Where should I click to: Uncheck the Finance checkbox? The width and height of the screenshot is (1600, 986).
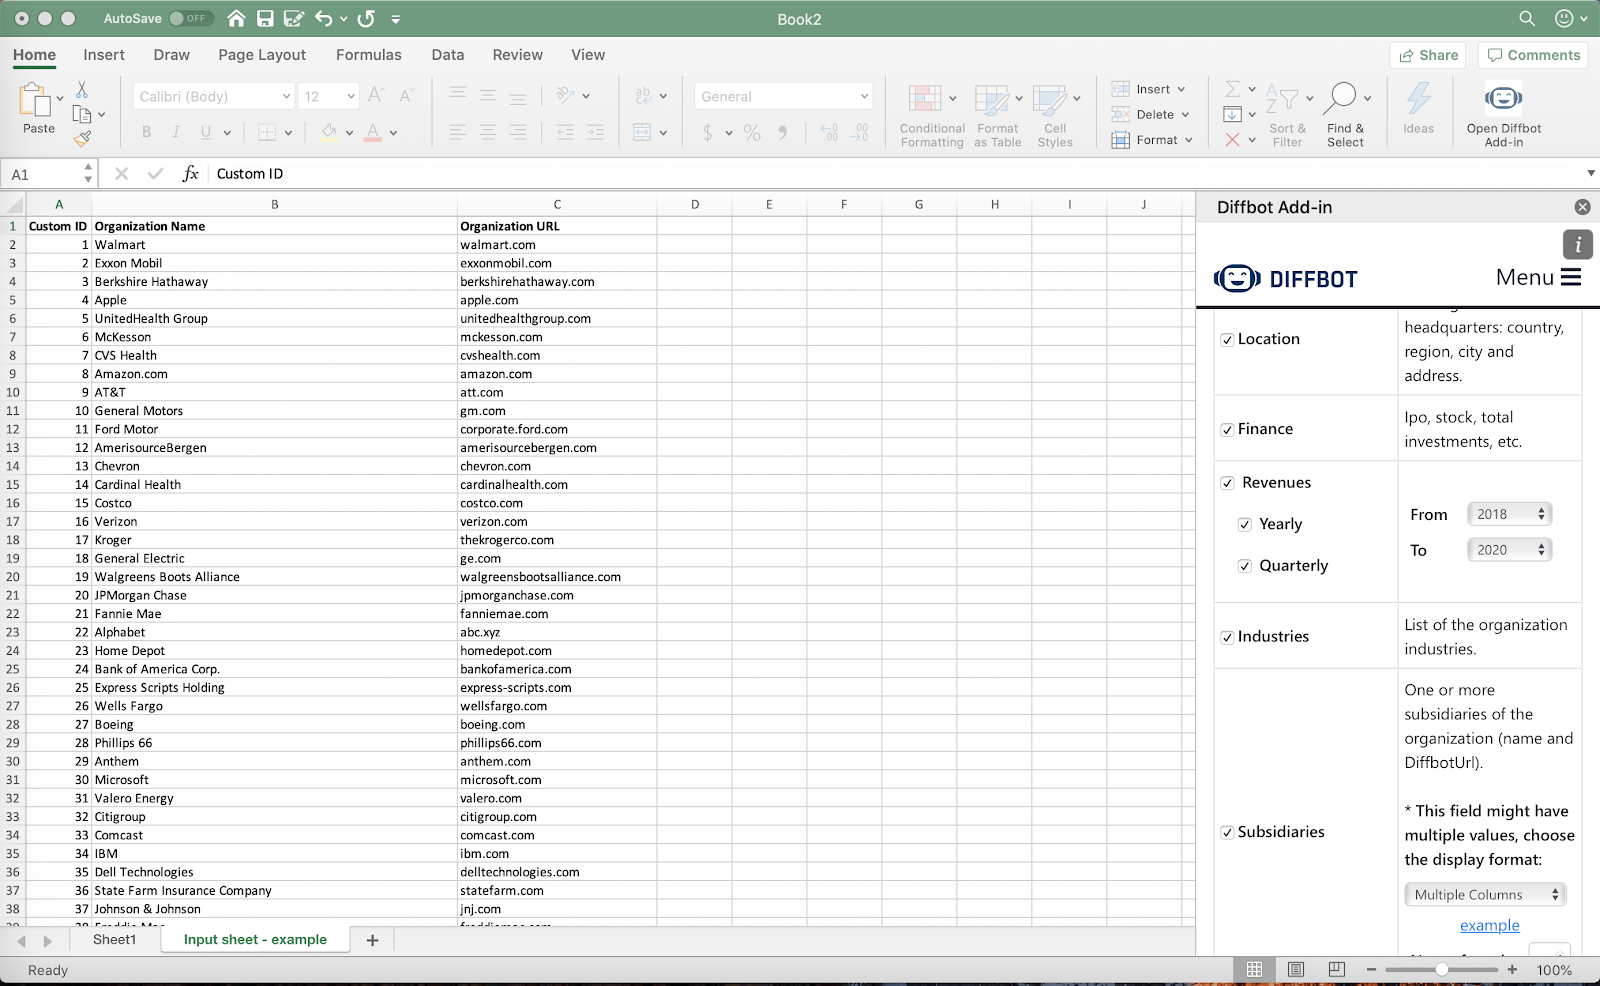(x=1227, y=430)
